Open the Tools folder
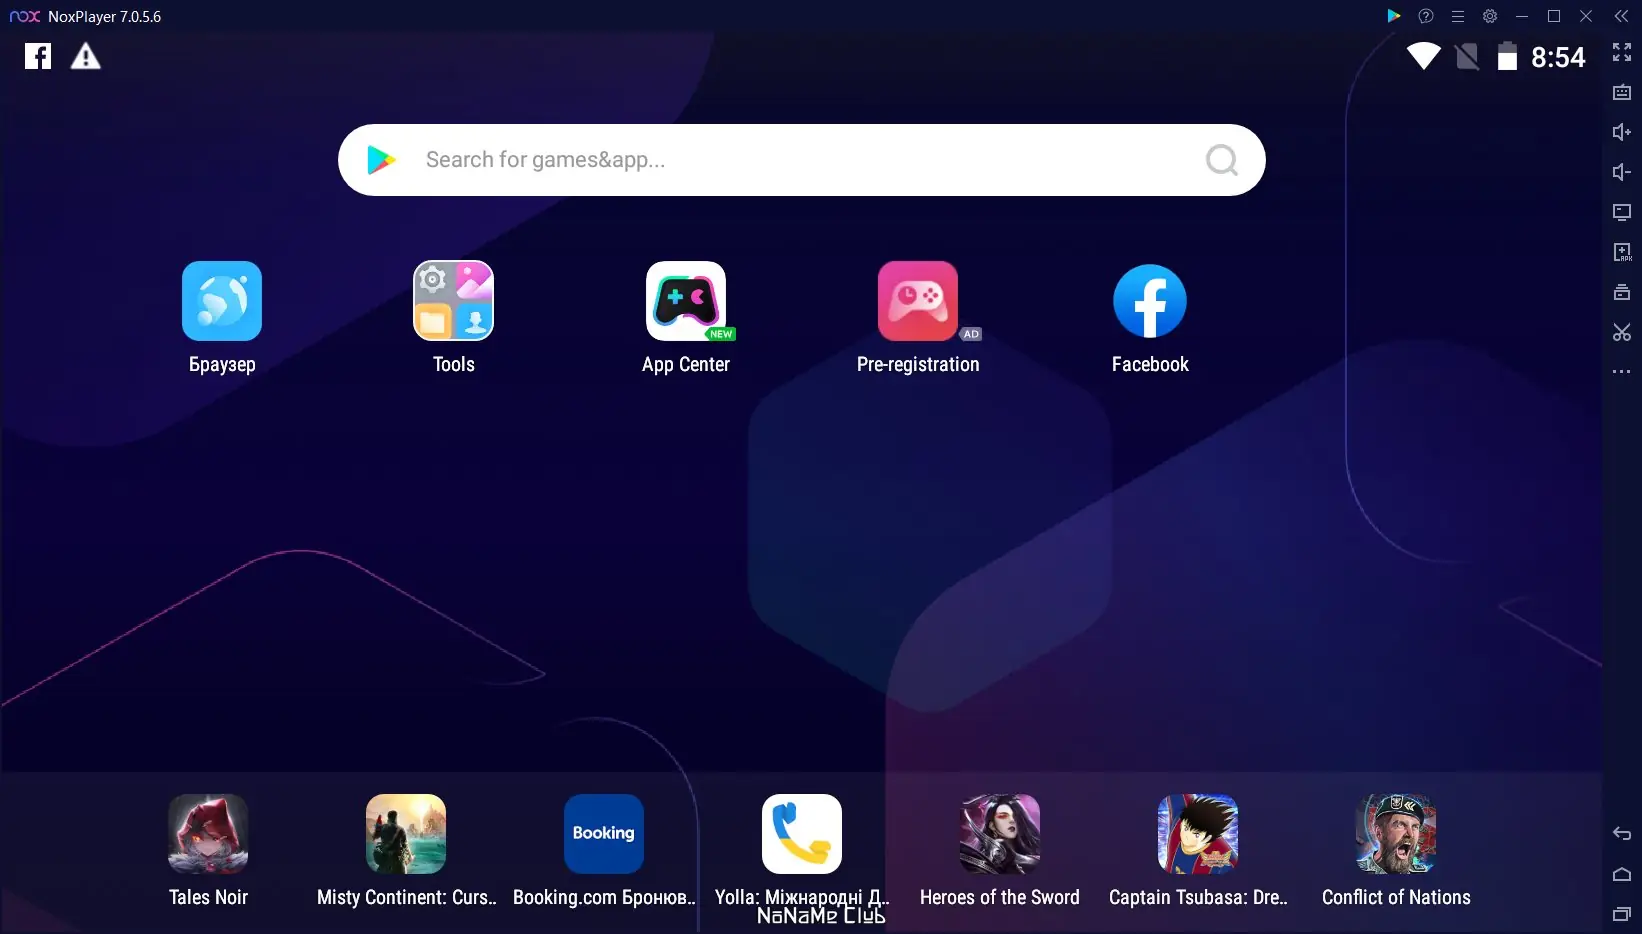The width and height of the screenshot is (1642, 934). tap(454, 301)
